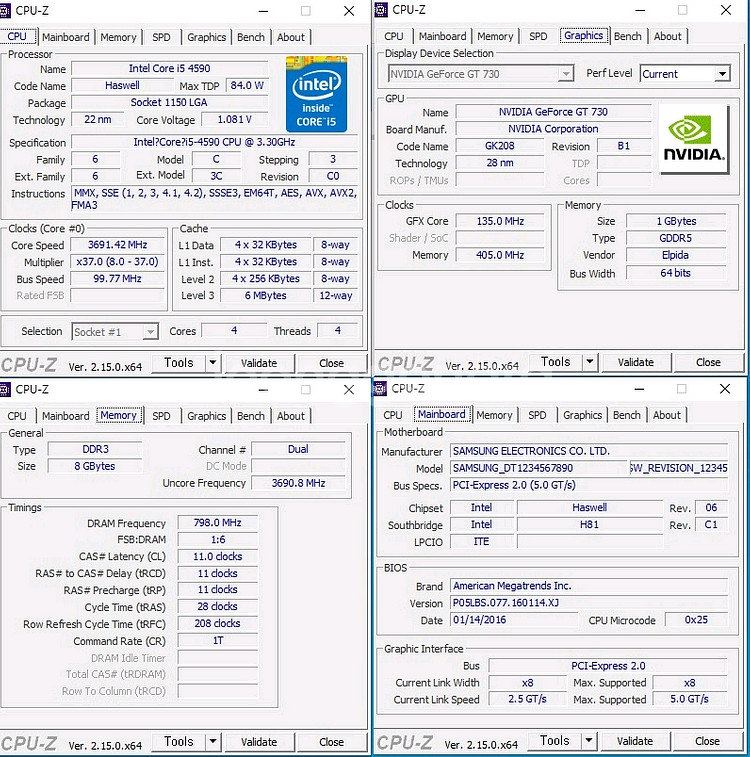750x757 pixels.
Task: Click Tools button in Graphics window
Action: pyautogui.click(x=556, y=362)
